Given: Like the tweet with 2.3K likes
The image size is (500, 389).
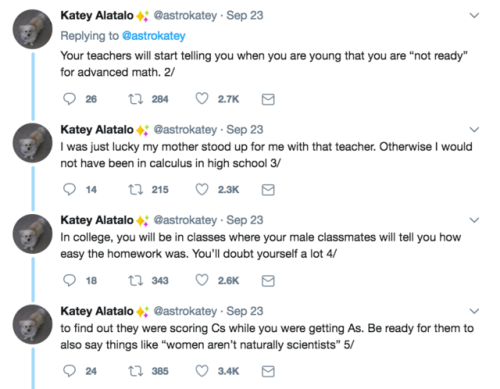Looking at the screenshot, I should pyautogui.click(x=202, y=189).
